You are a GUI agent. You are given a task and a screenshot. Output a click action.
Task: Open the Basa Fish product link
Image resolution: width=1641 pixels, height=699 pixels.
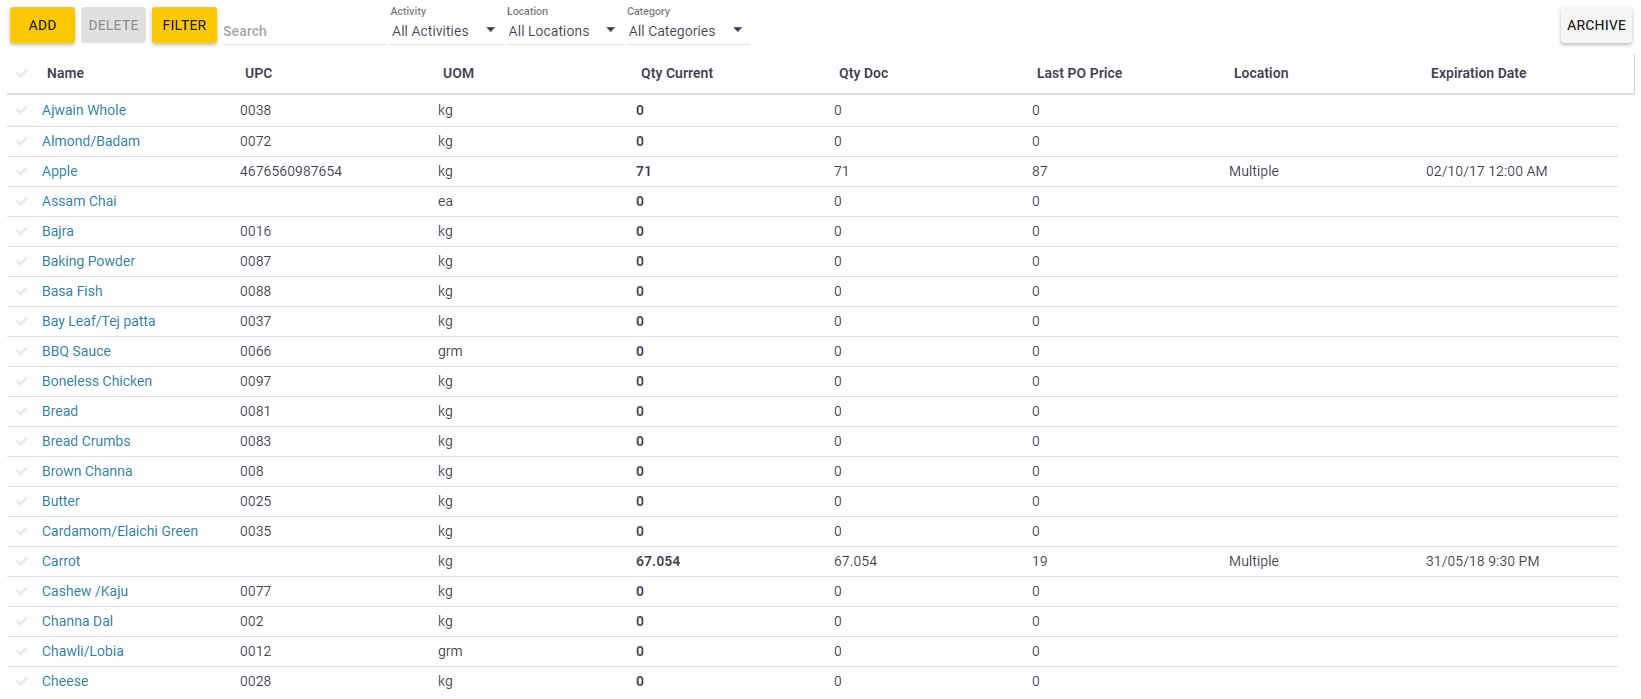coord(71,291)
